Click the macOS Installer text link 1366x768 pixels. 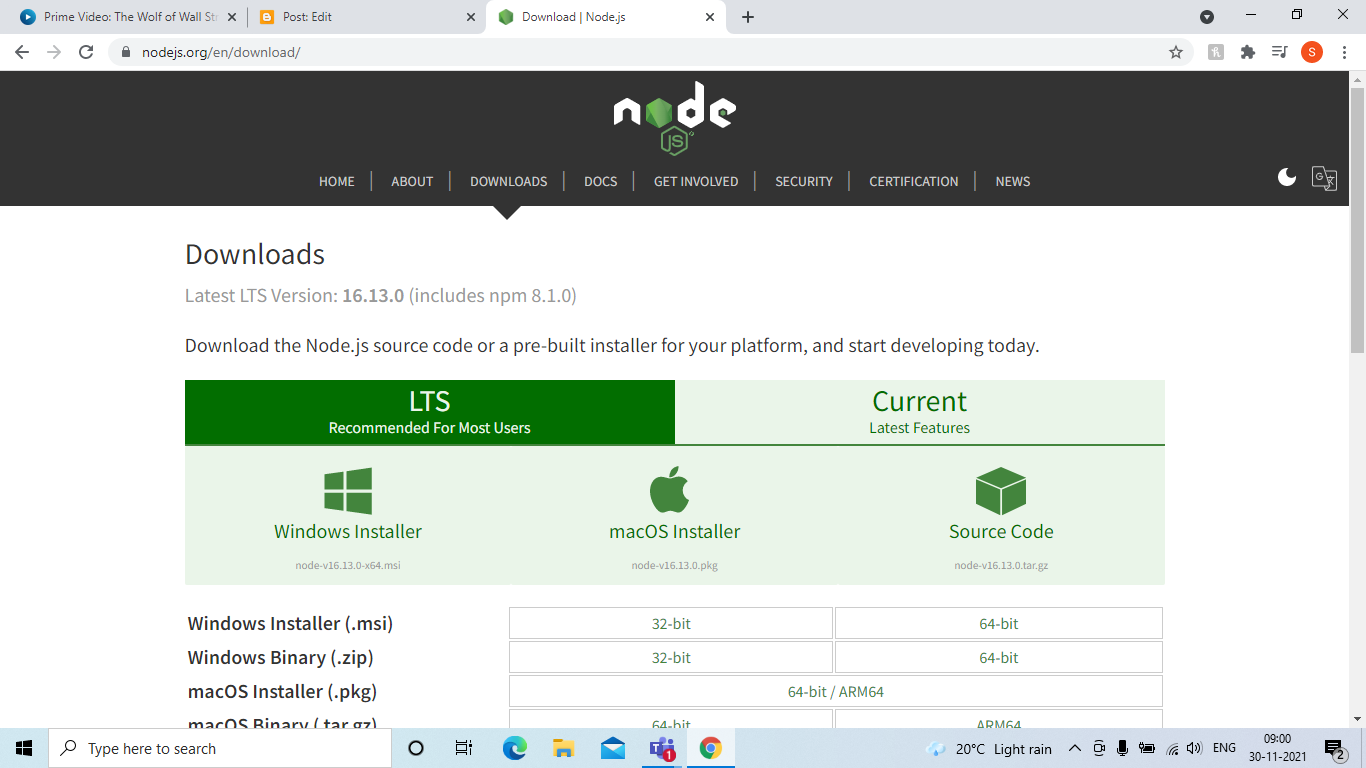click(675, 532)
